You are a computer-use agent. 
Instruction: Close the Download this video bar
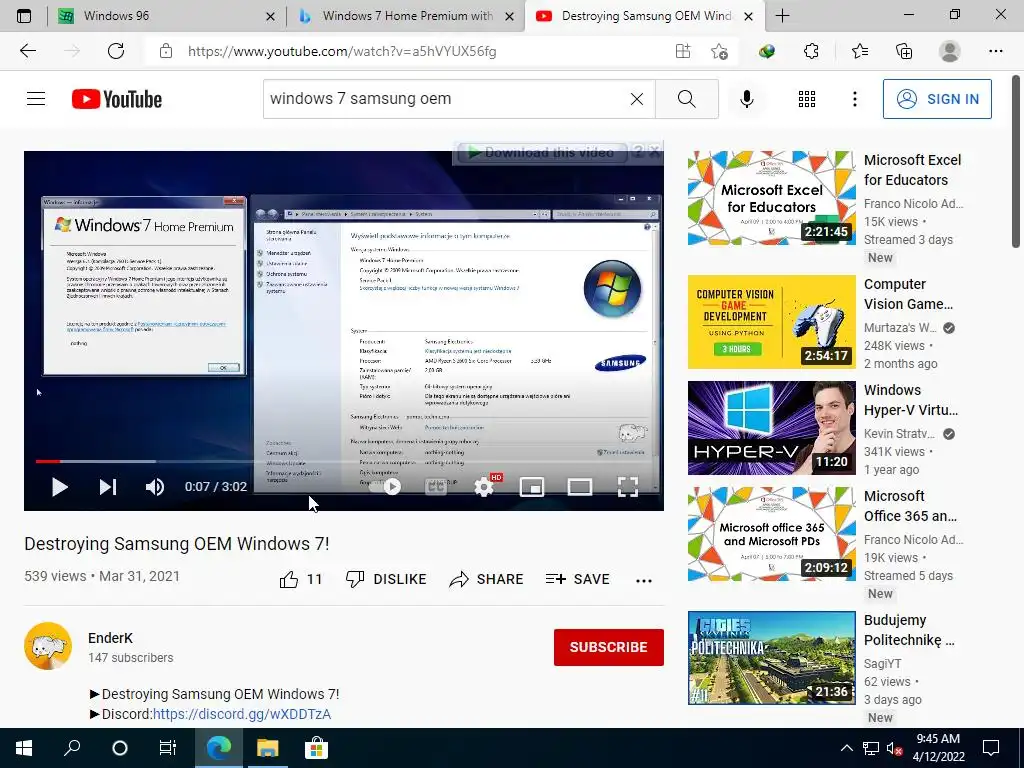(655, 152)
